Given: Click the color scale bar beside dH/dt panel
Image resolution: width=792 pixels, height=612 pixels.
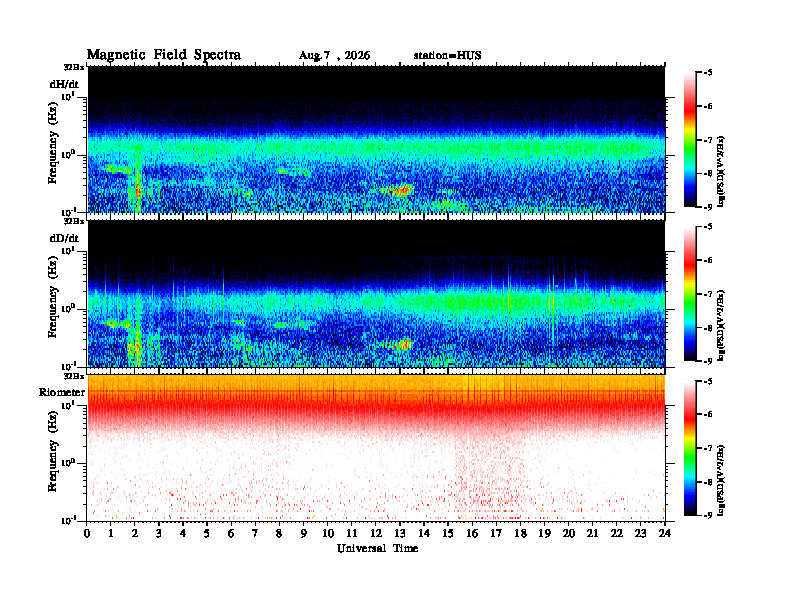Looking at the screenshot, I should tap(690, 140).
